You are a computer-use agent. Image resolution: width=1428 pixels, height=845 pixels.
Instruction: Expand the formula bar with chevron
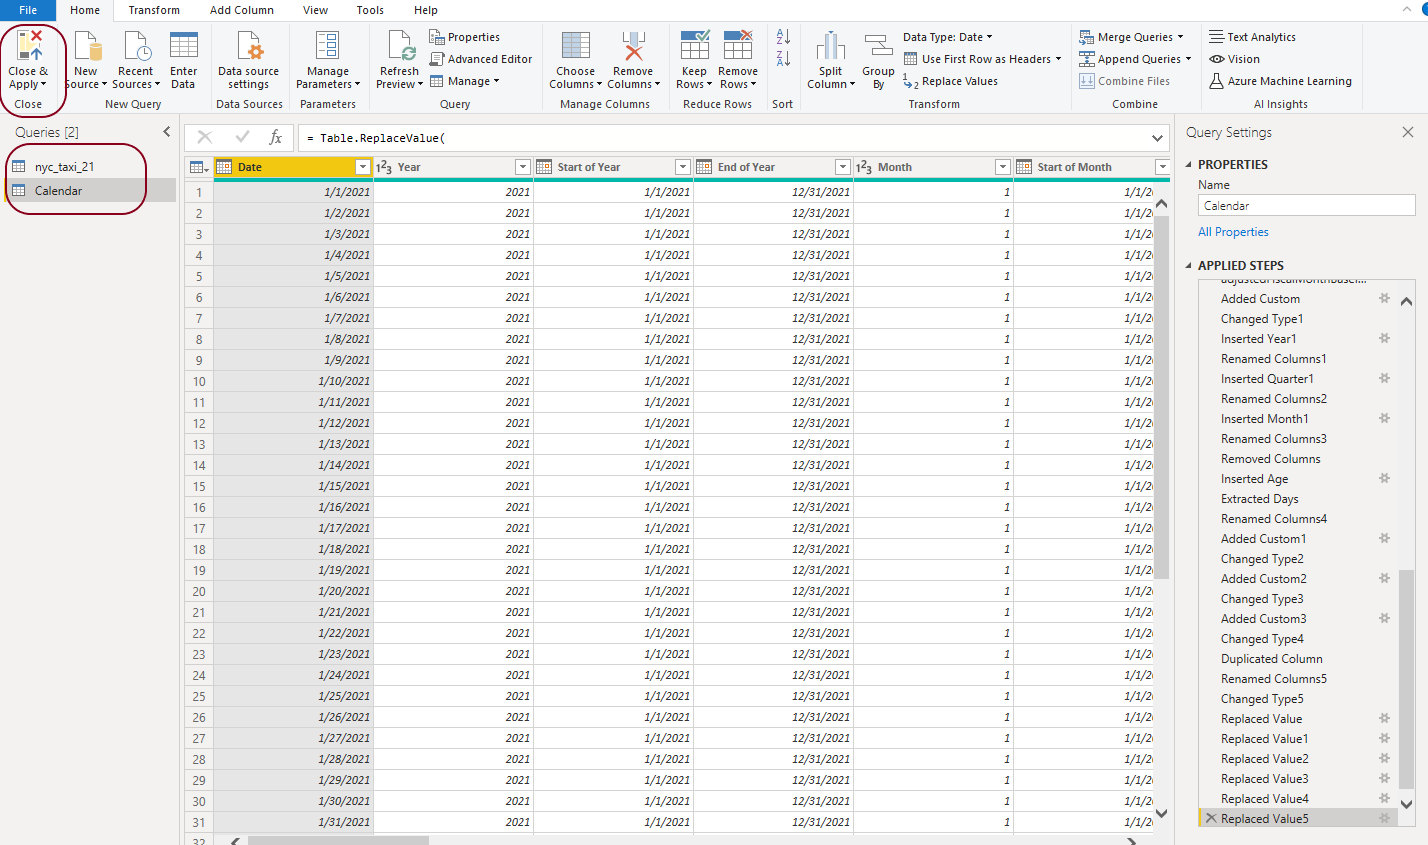pos(1157,138)
